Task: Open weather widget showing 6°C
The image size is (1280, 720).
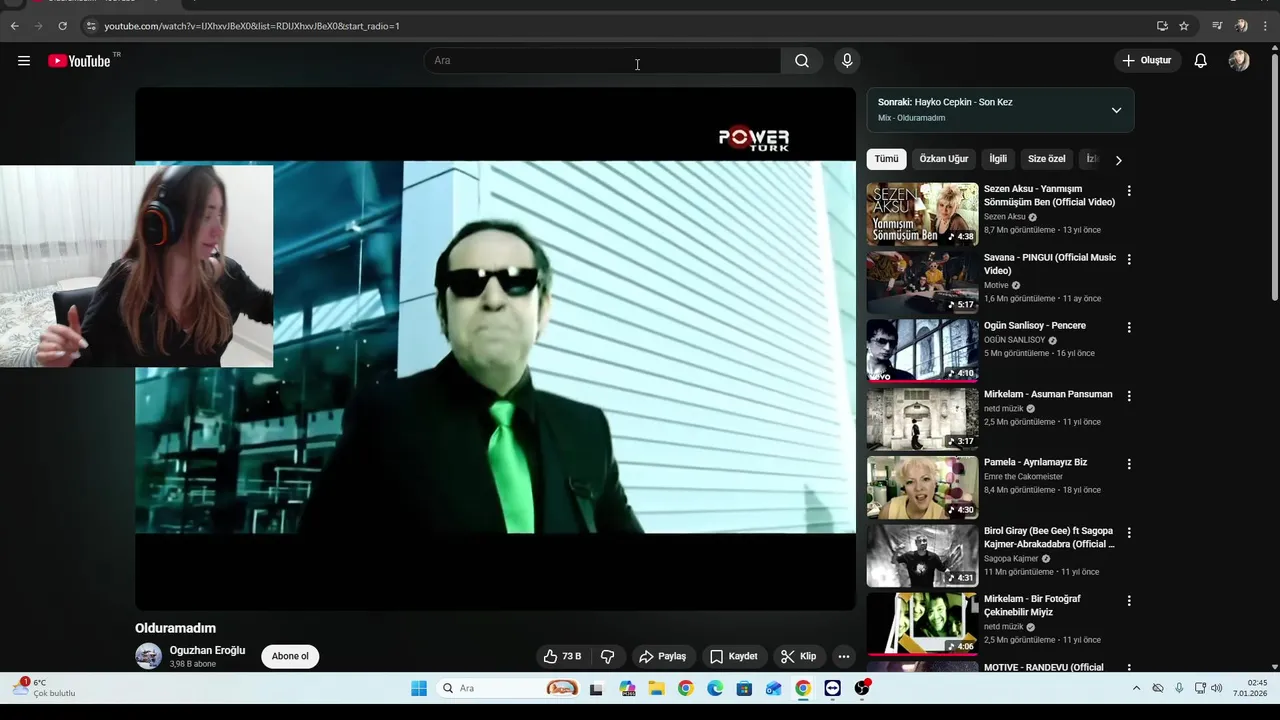Action: pyautogui.click(x=45, y=688)
